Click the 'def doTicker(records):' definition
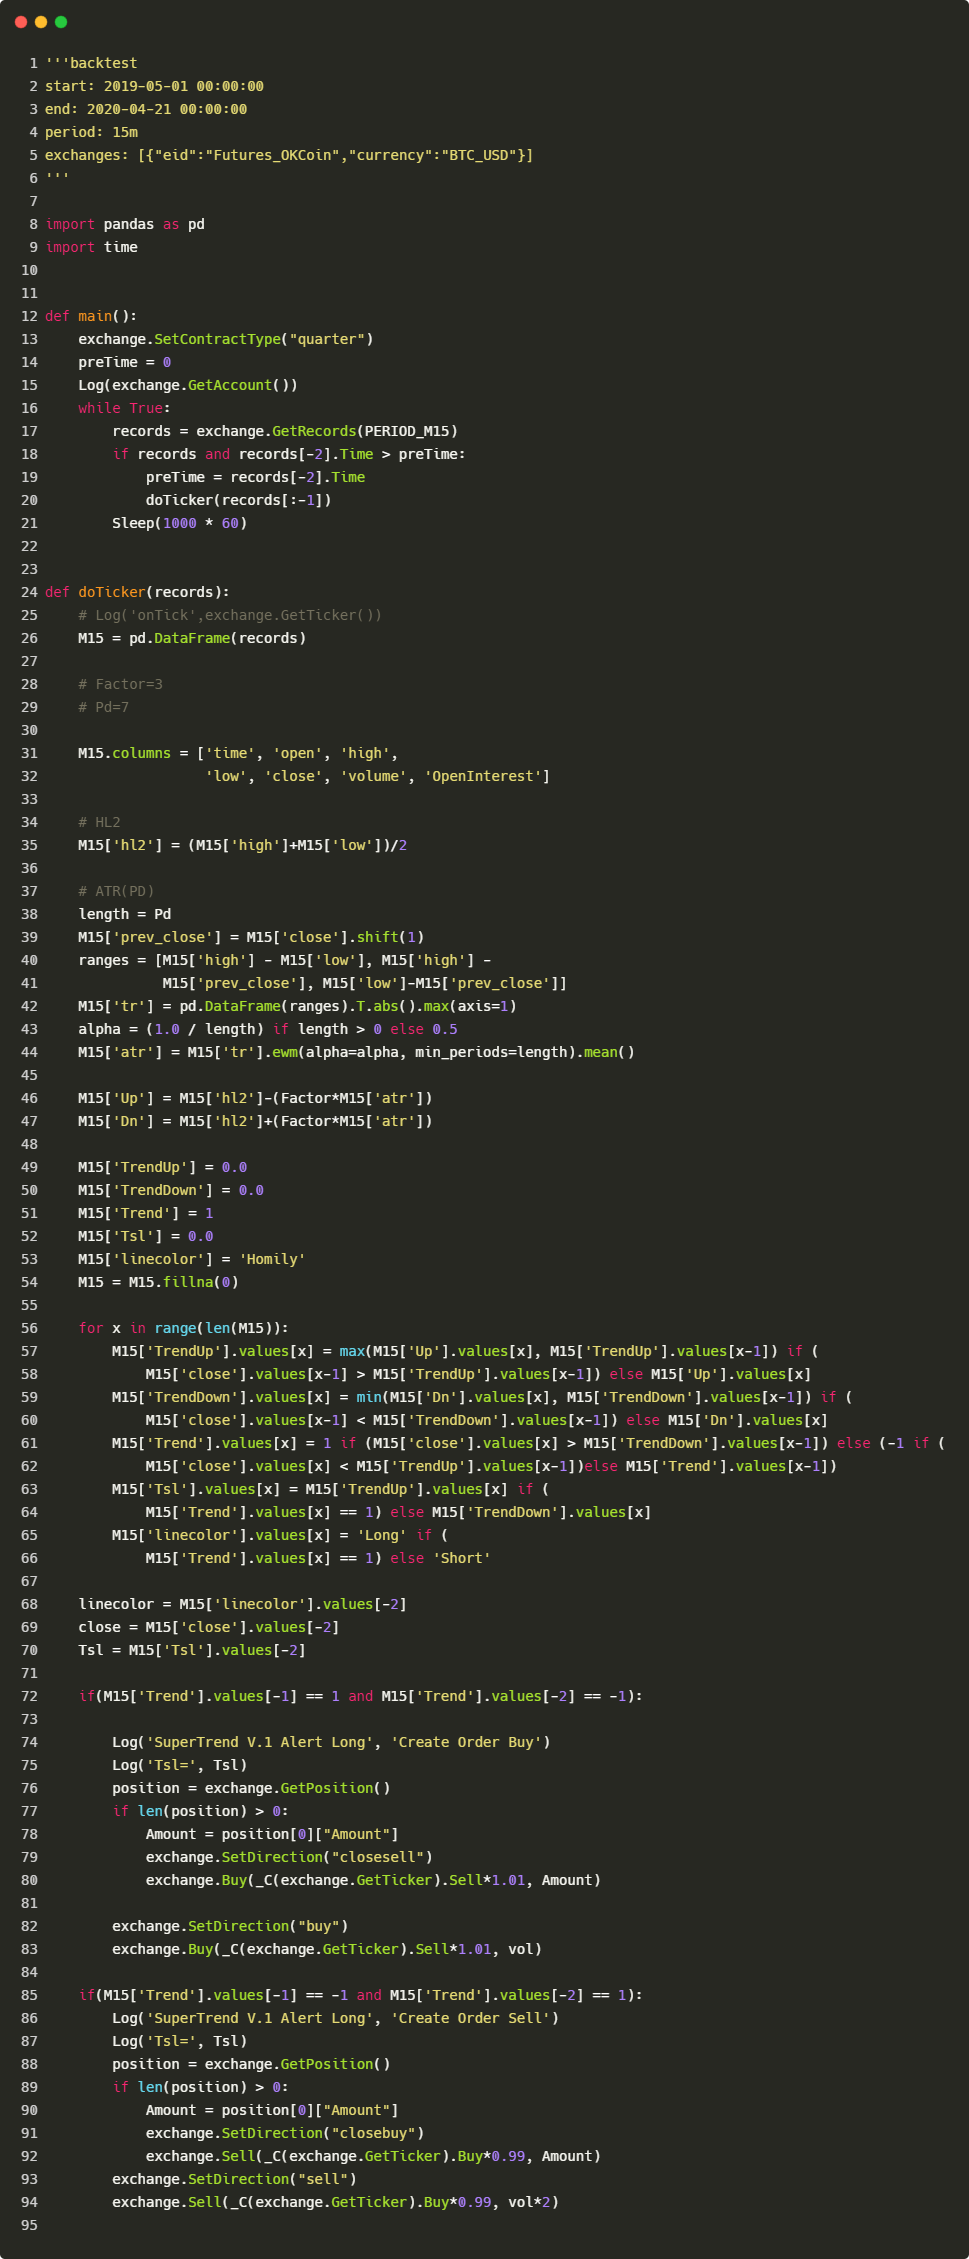 coord(137,592)
